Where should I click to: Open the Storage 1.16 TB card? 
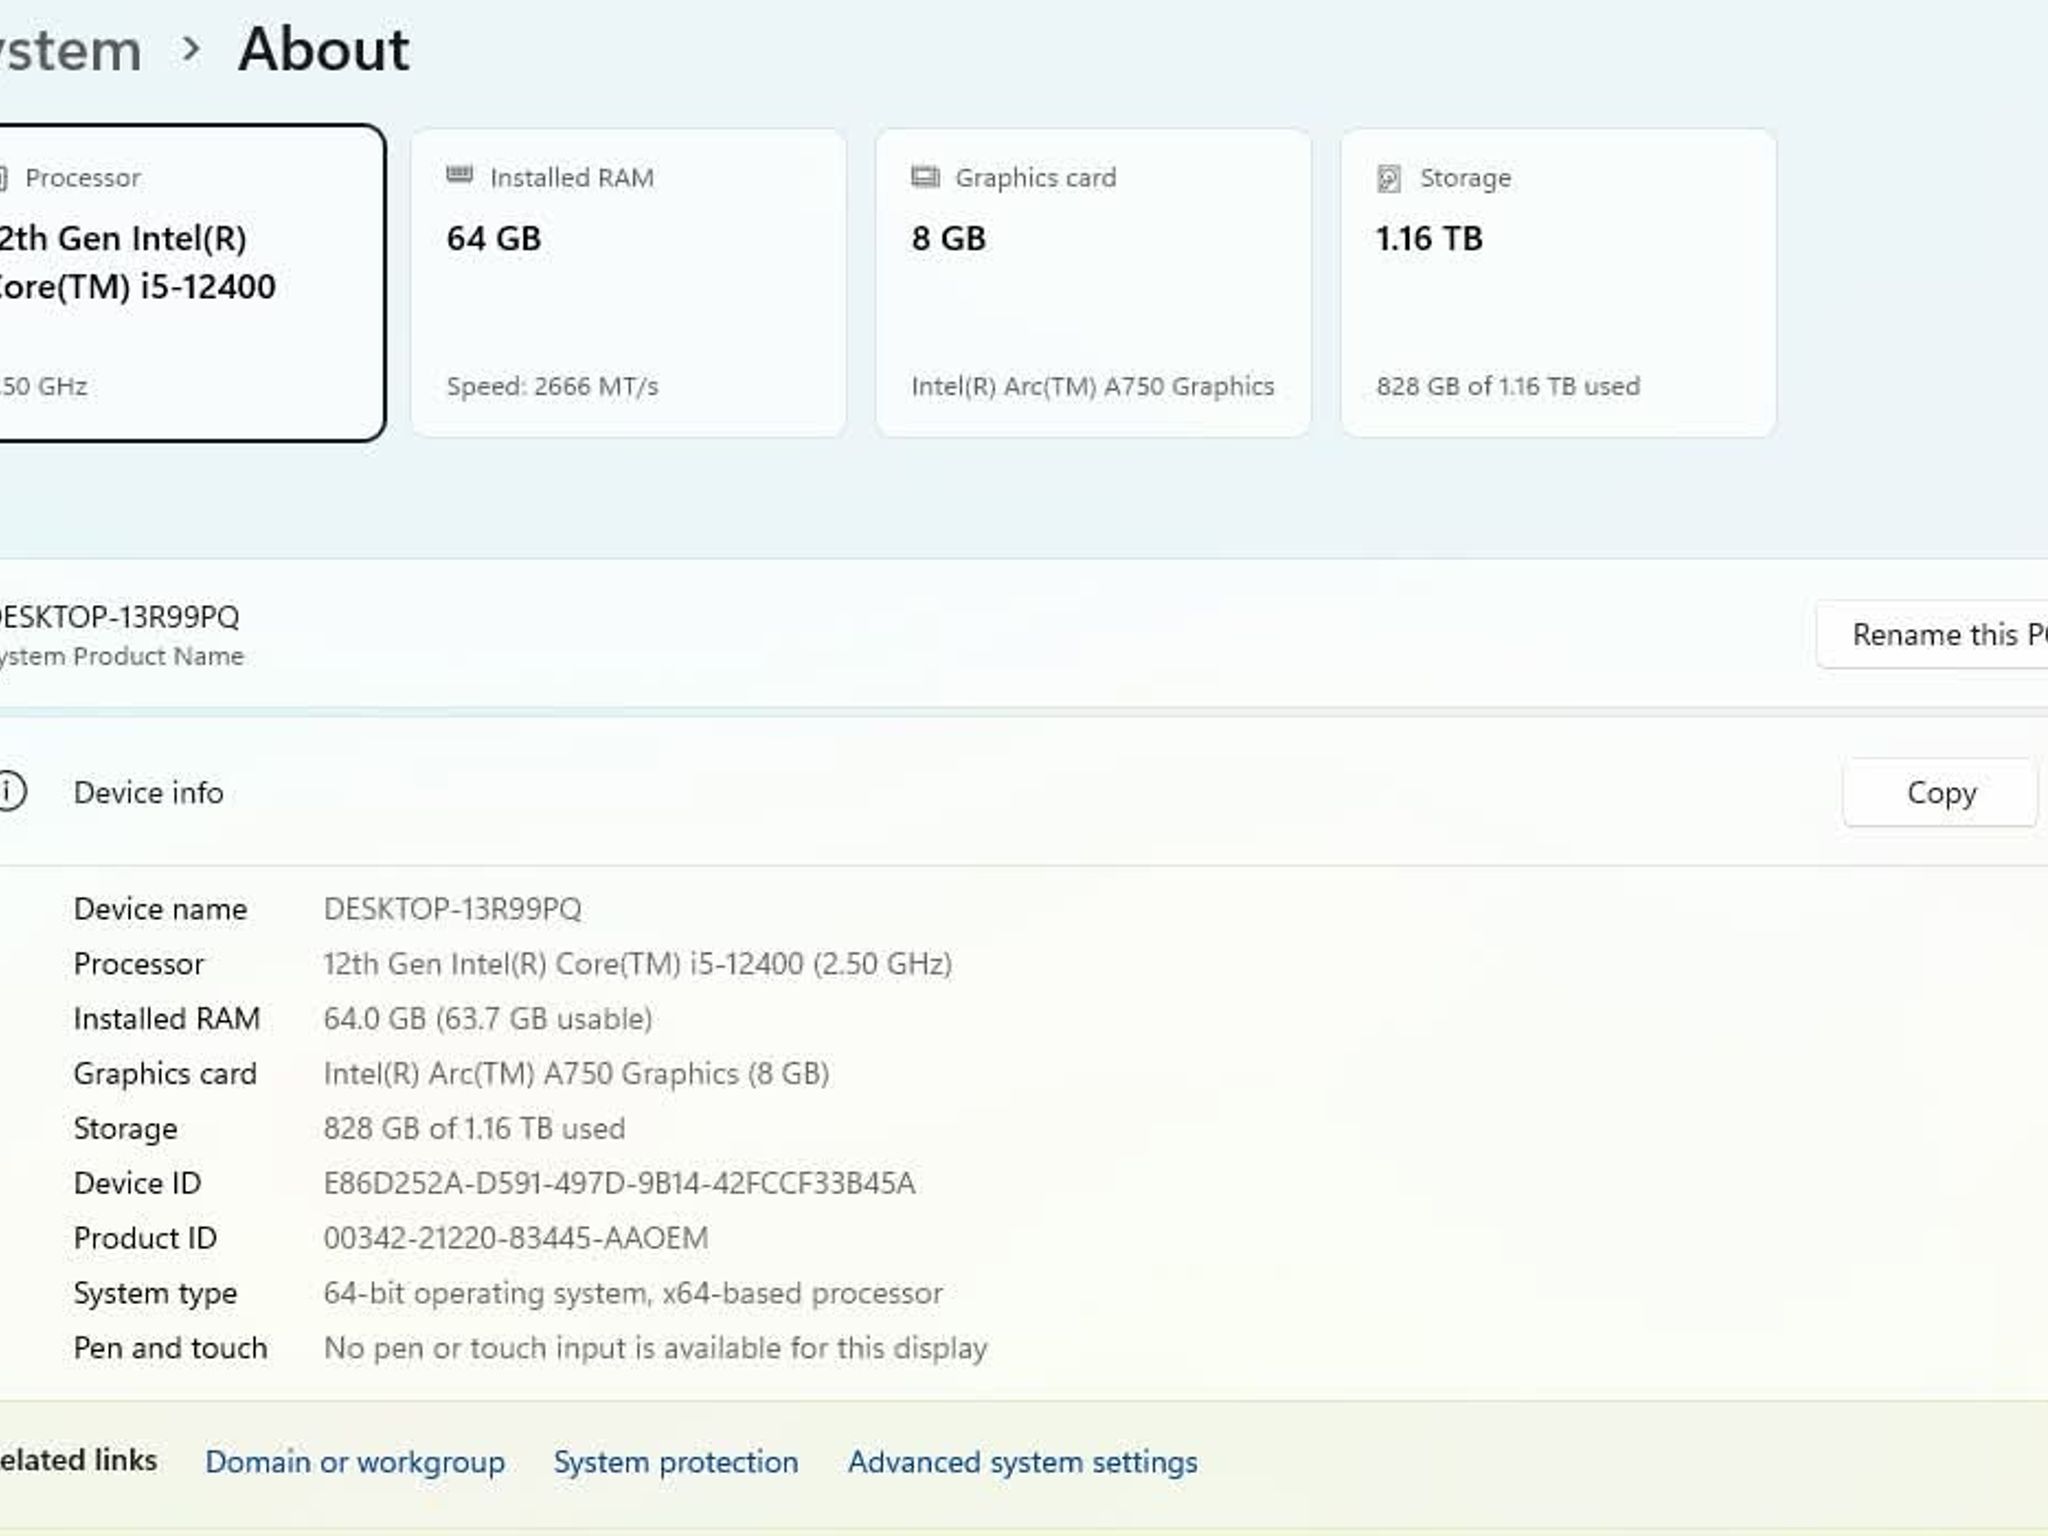[x=1558, y=283]
